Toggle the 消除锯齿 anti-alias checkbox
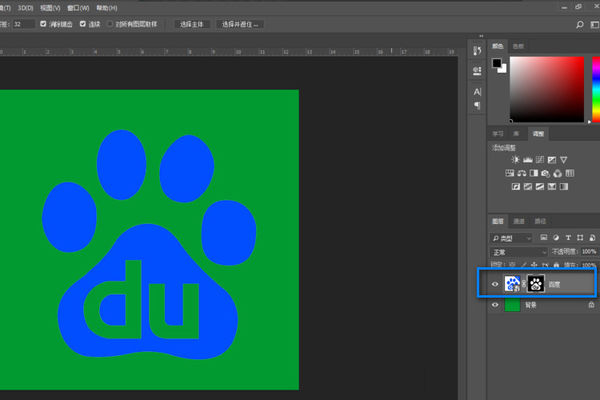Viewport: 600px width, 400px height. pos(43,24)
